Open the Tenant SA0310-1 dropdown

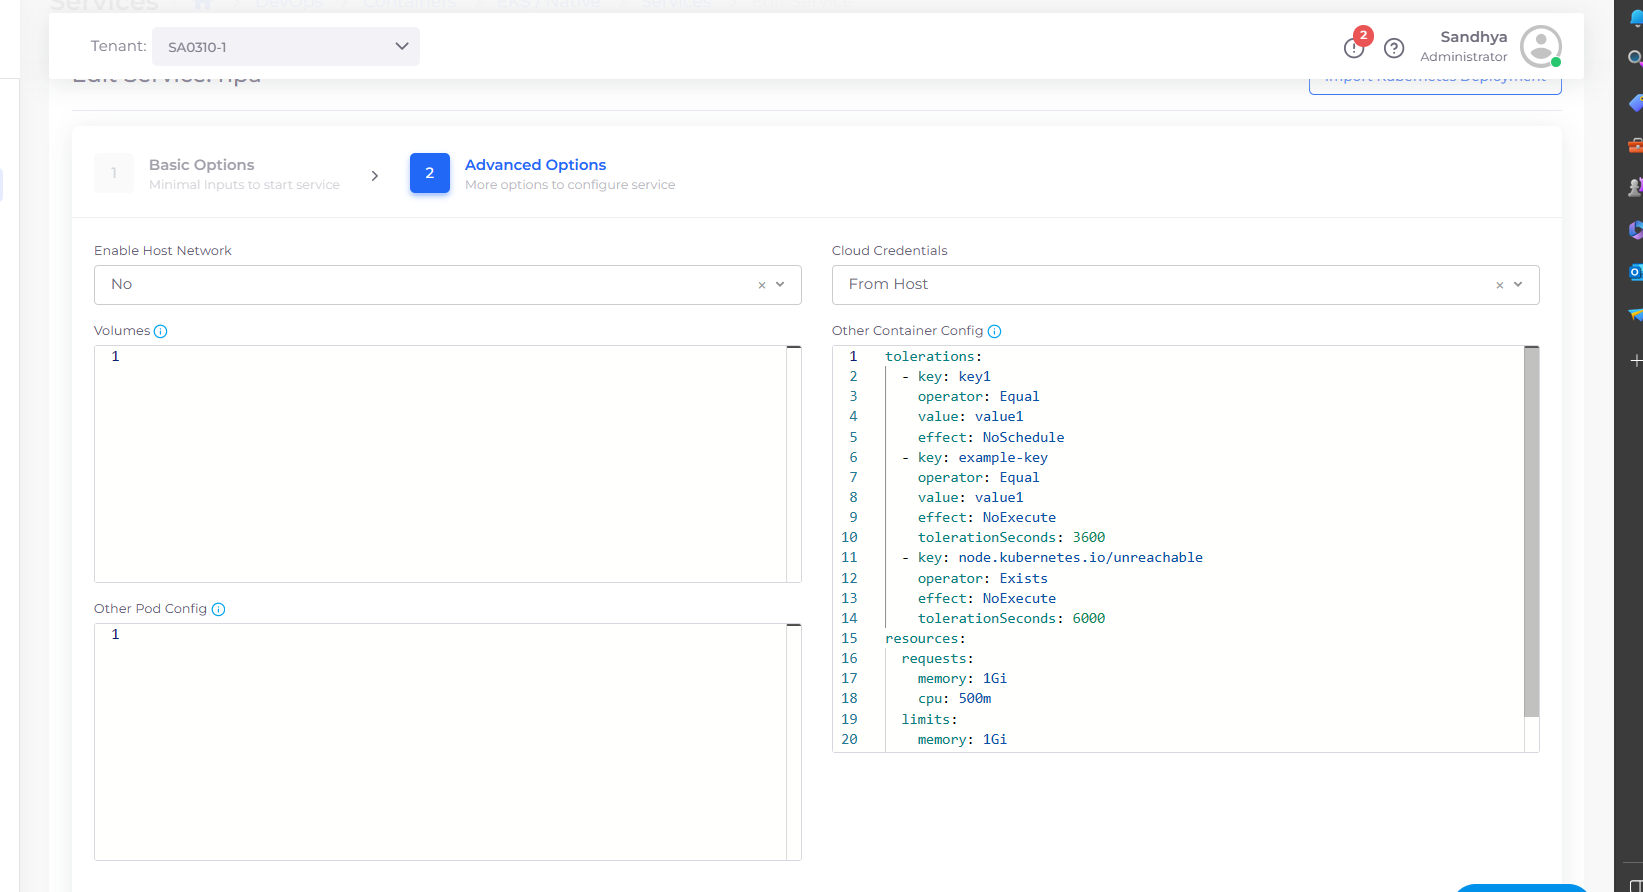[286, 47]
